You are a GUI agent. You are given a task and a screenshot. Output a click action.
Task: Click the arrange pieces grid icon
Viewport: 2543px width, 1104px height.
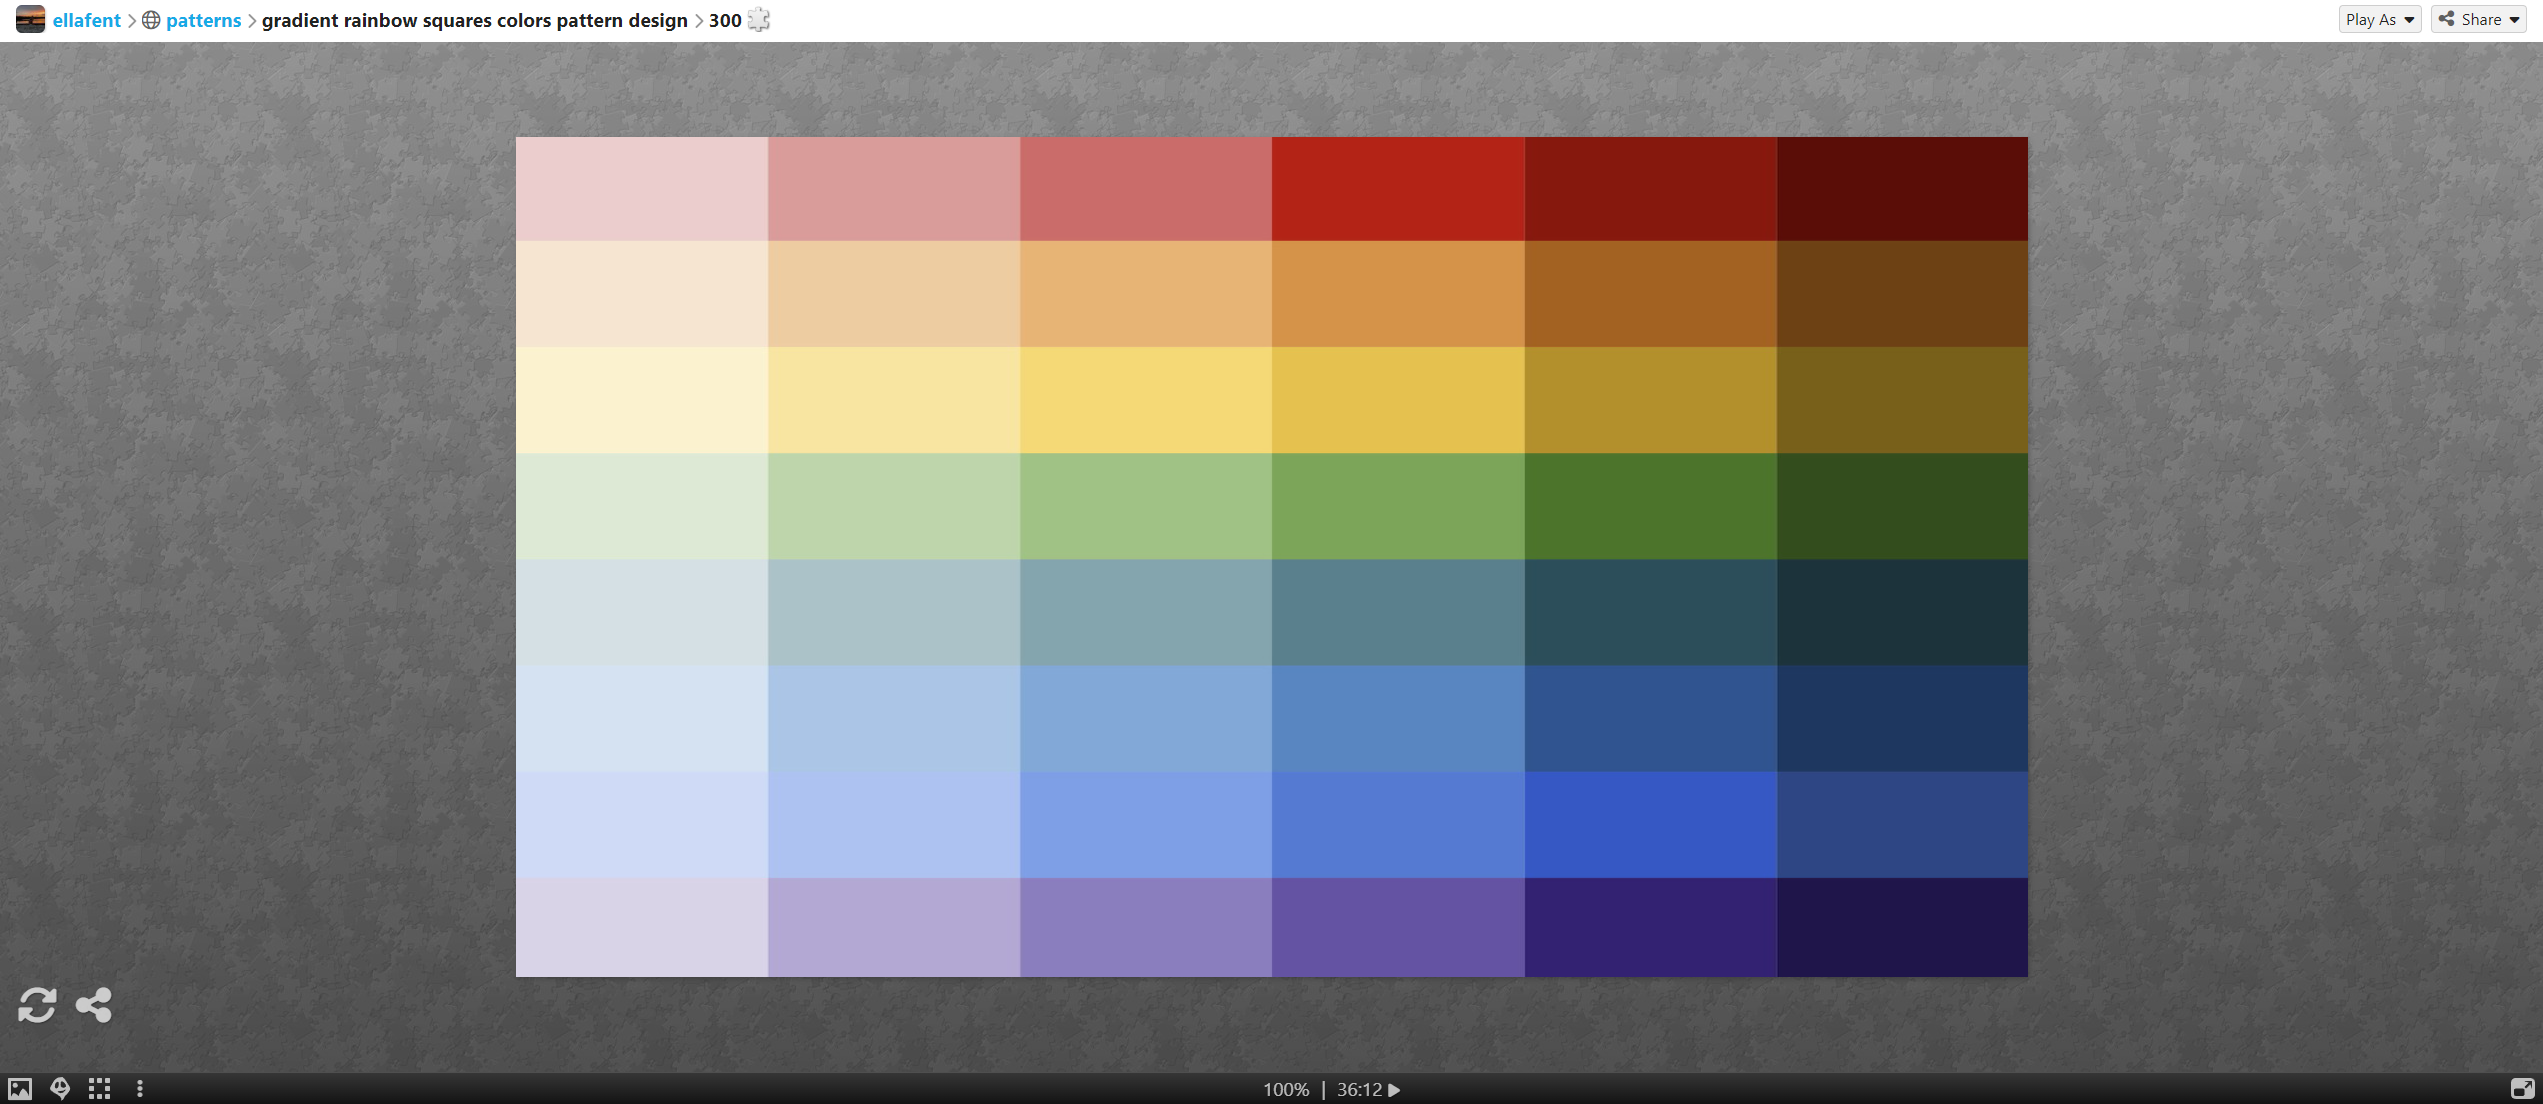(x=99, y=1088)
